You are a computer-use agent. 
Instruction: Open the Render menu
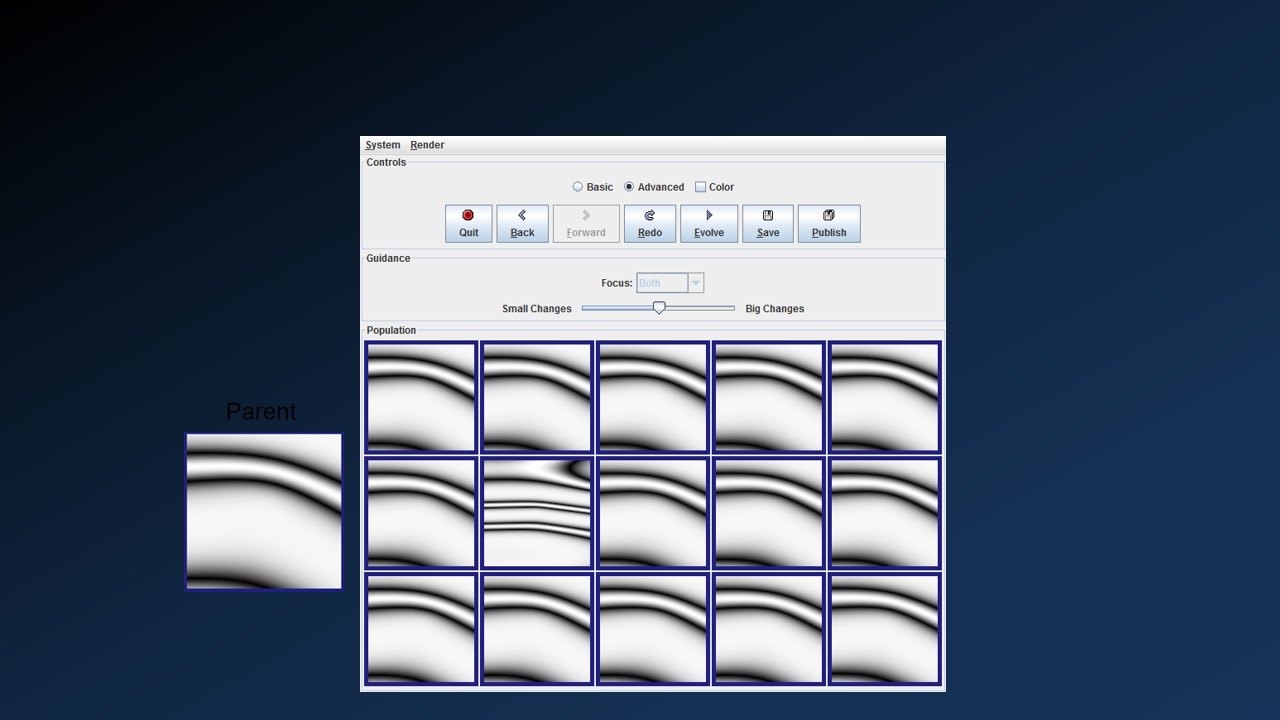tap(427, 145)
